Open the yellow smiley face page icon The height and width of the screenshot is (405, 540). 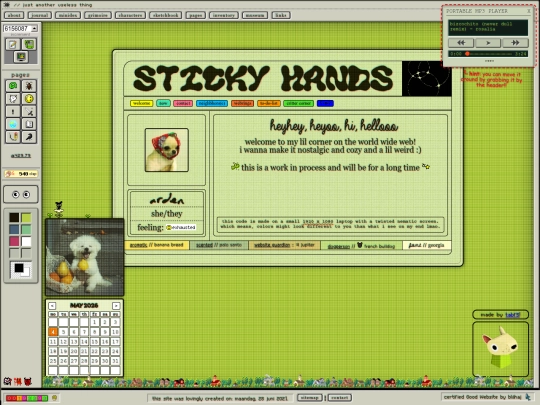[29, 99]
